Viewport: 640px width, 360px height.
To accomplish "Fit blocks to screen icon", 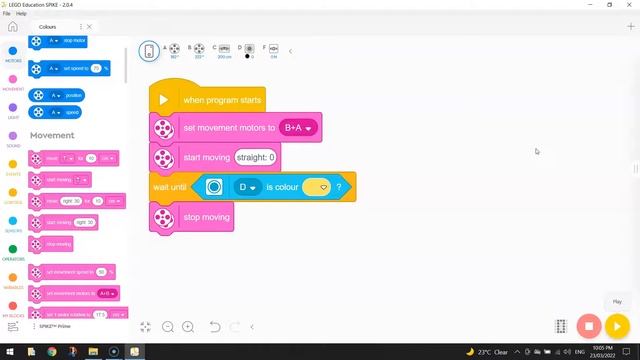I will pyautogui.click(x=145, y=327).
